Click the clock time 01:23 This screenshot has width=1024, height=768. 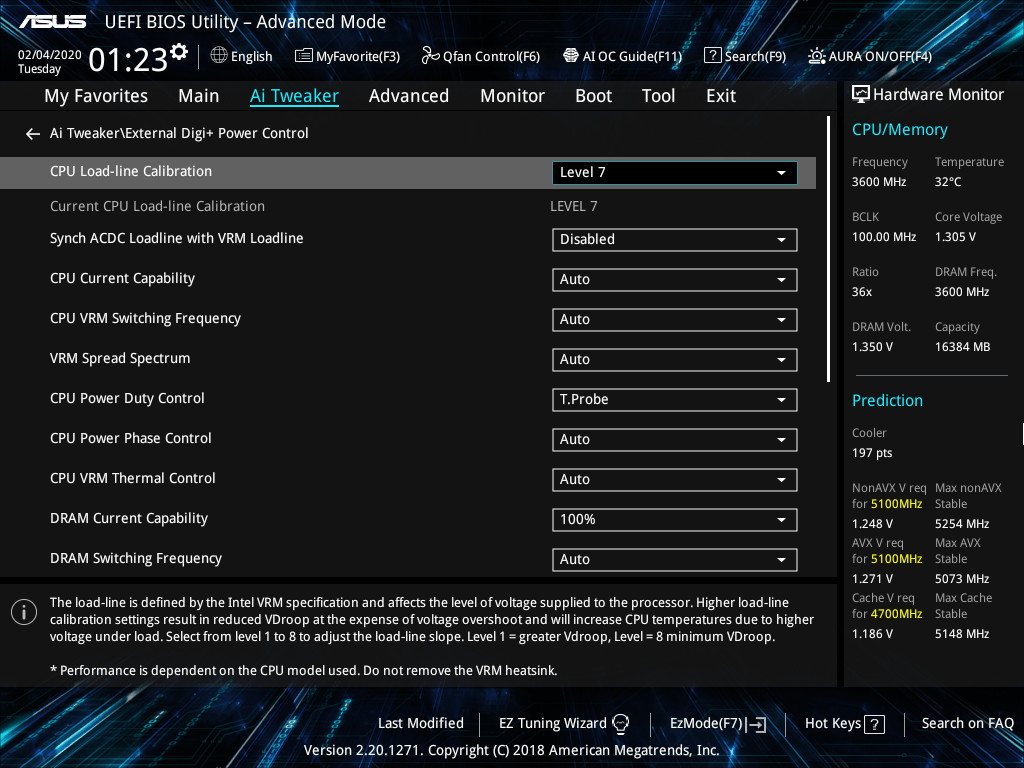tap(128, 60)
